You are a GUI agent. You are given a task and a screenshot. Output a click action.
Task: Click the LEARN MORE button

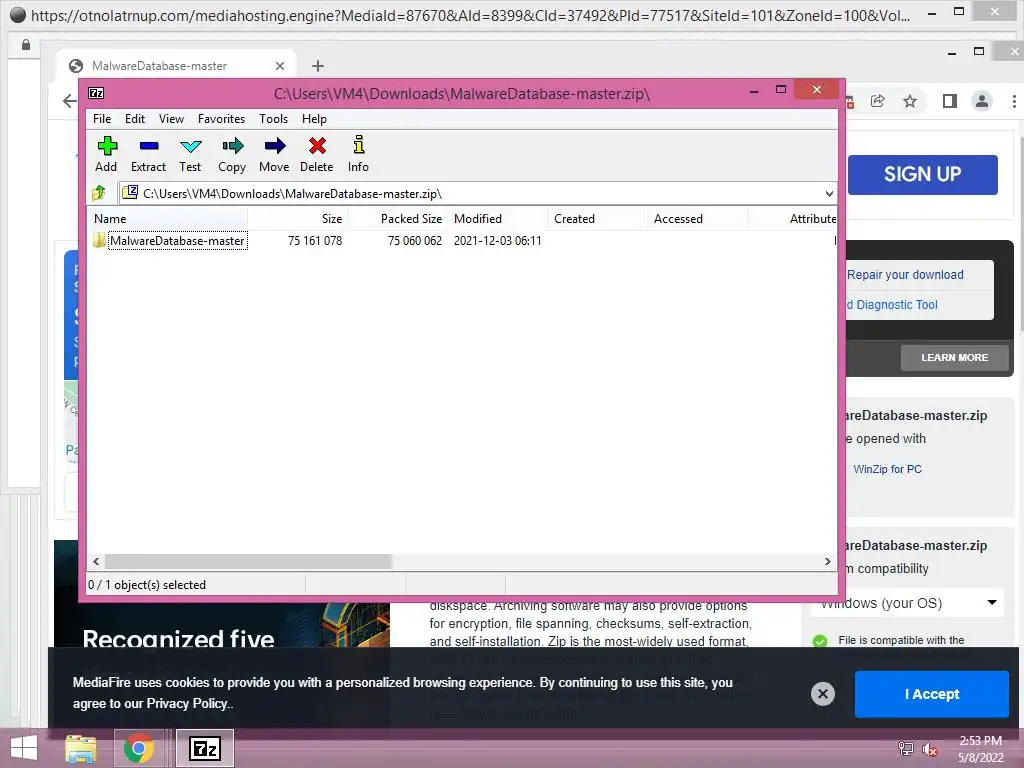(x=954, y=357)
